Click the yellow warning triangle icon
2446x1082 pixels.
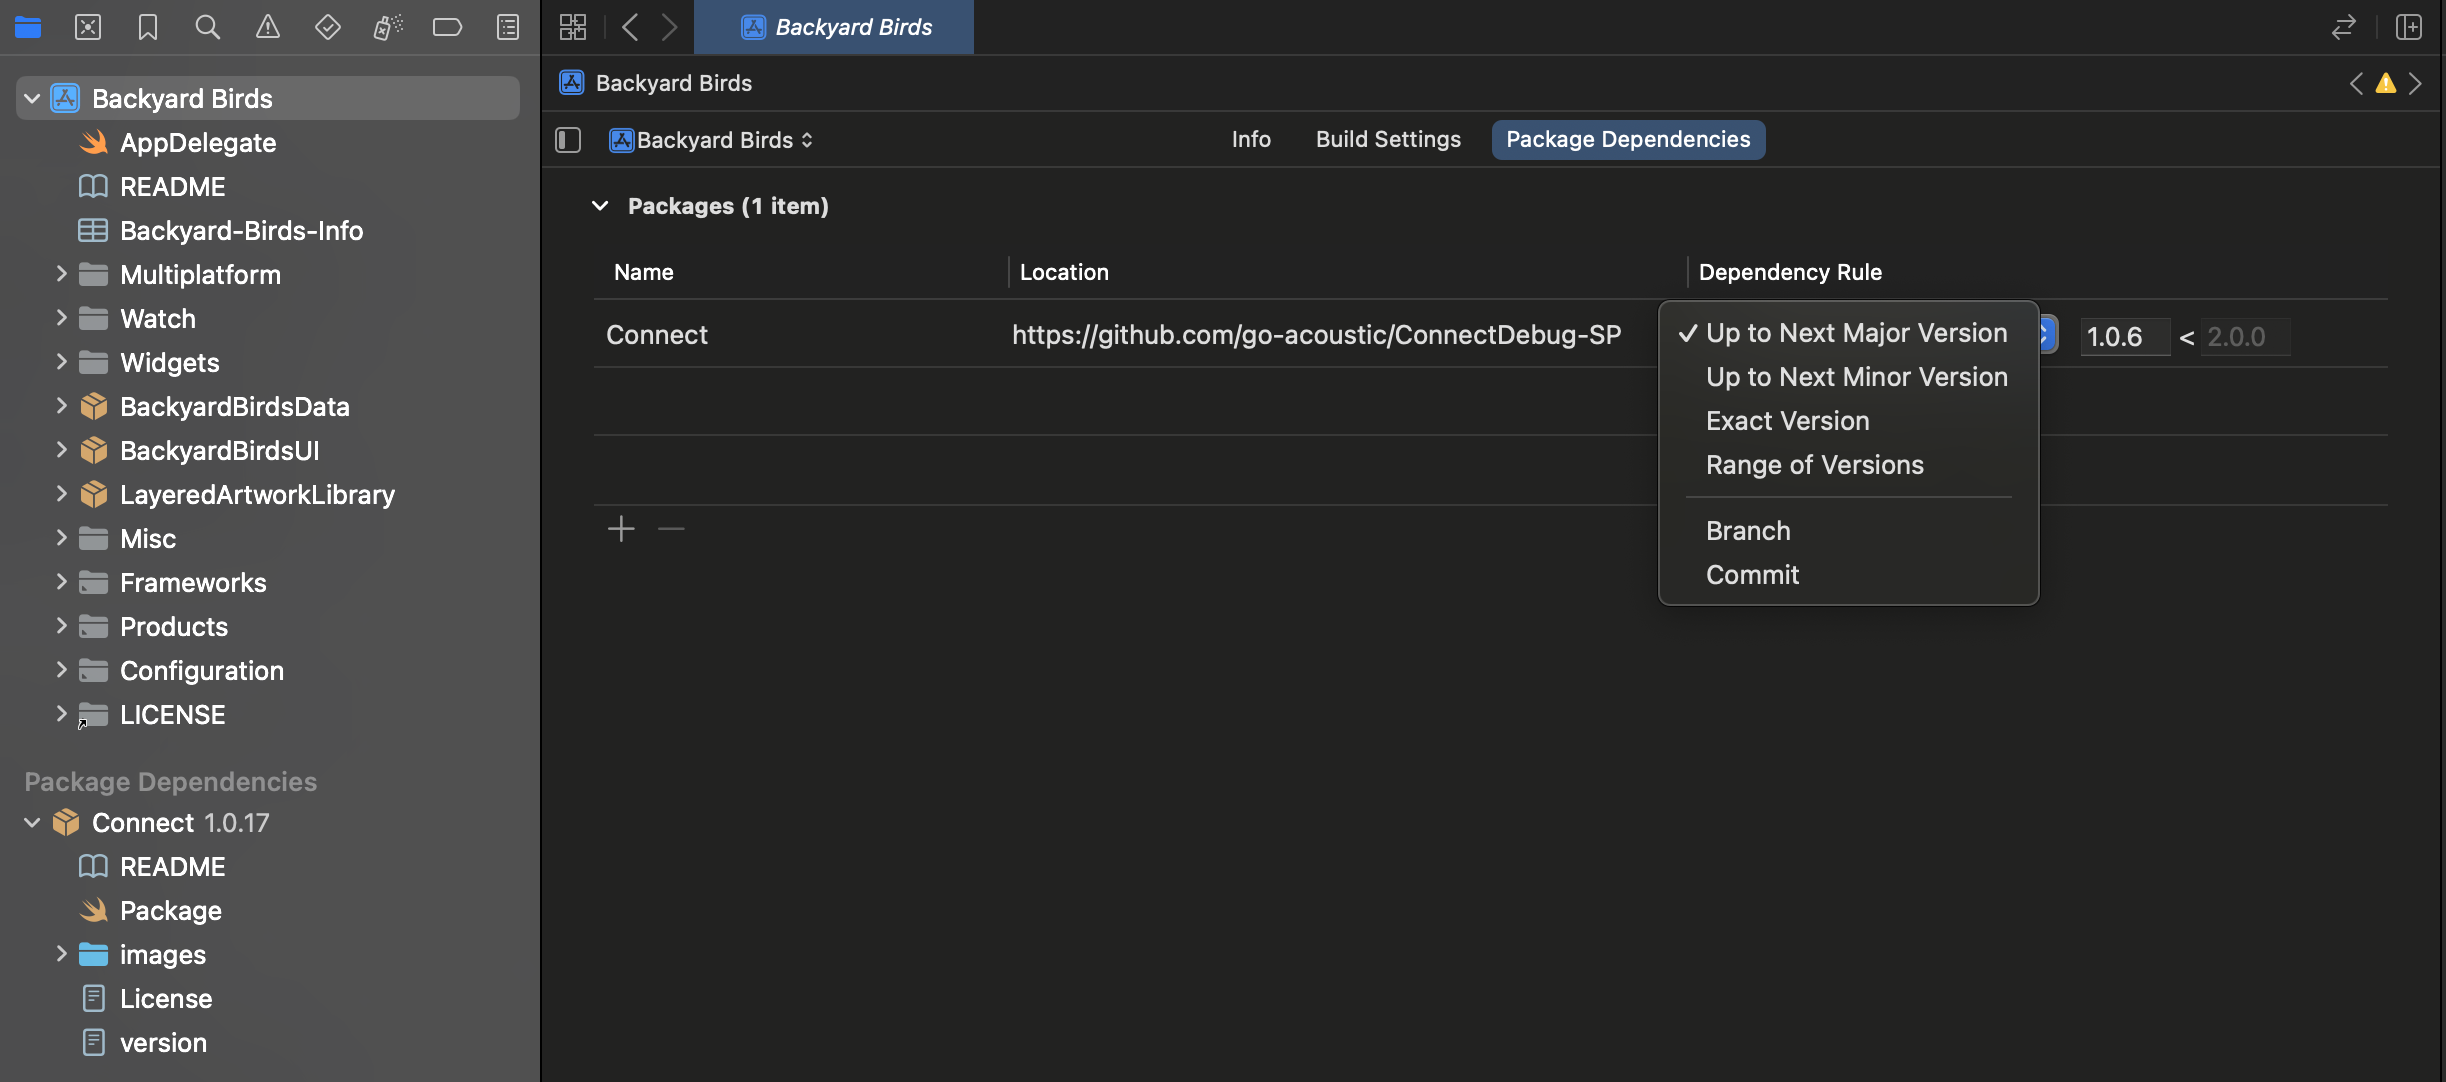pos(2386,83)
